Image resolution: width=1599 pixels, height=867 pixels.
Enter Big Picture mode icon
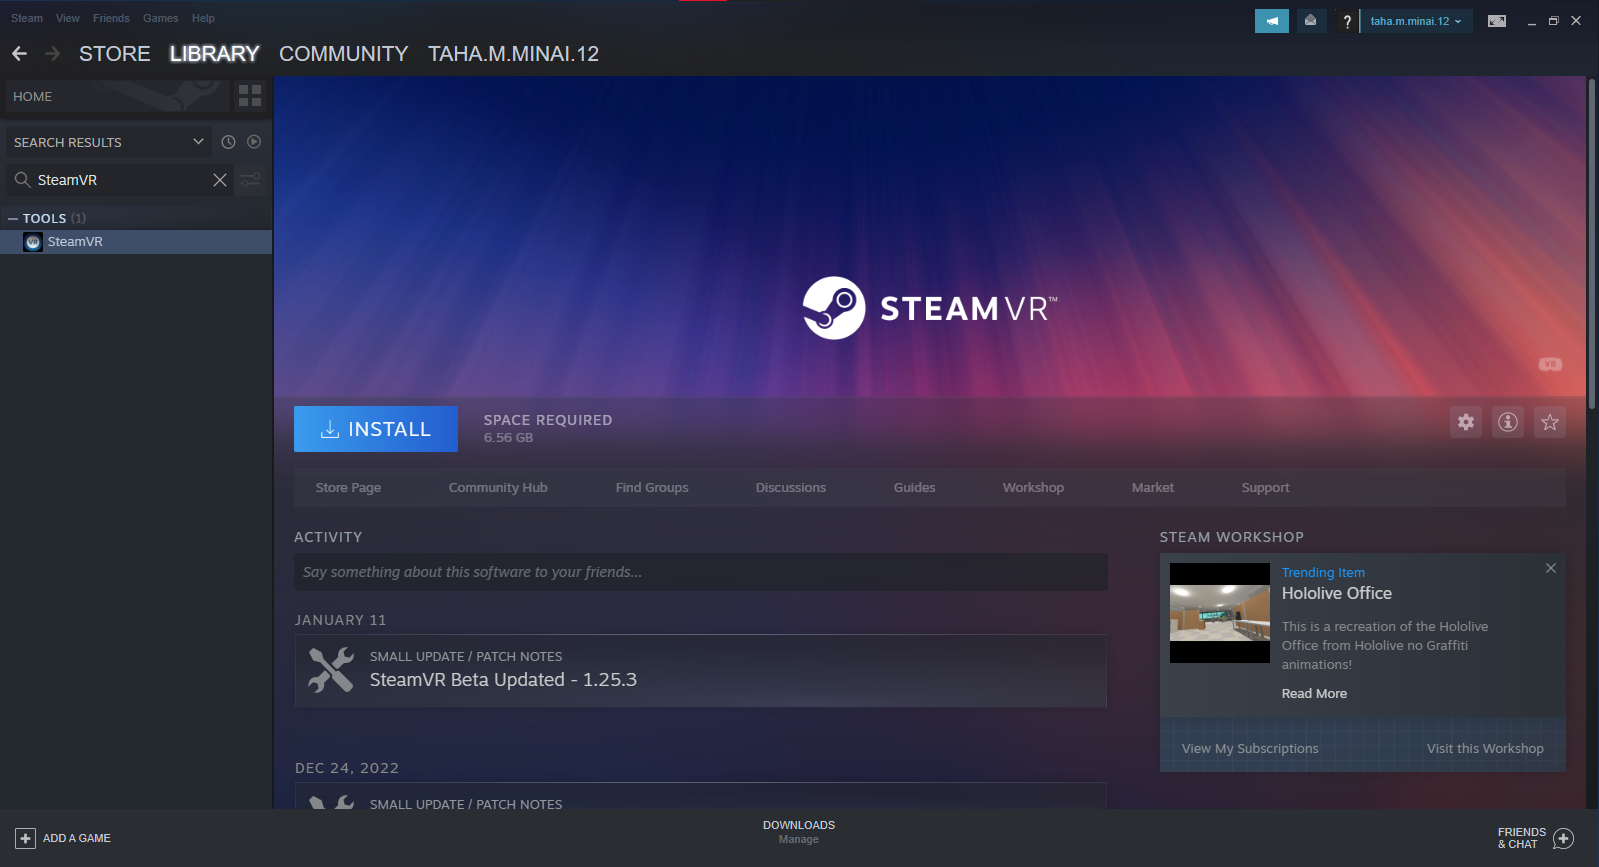[x=1497, y=21]
